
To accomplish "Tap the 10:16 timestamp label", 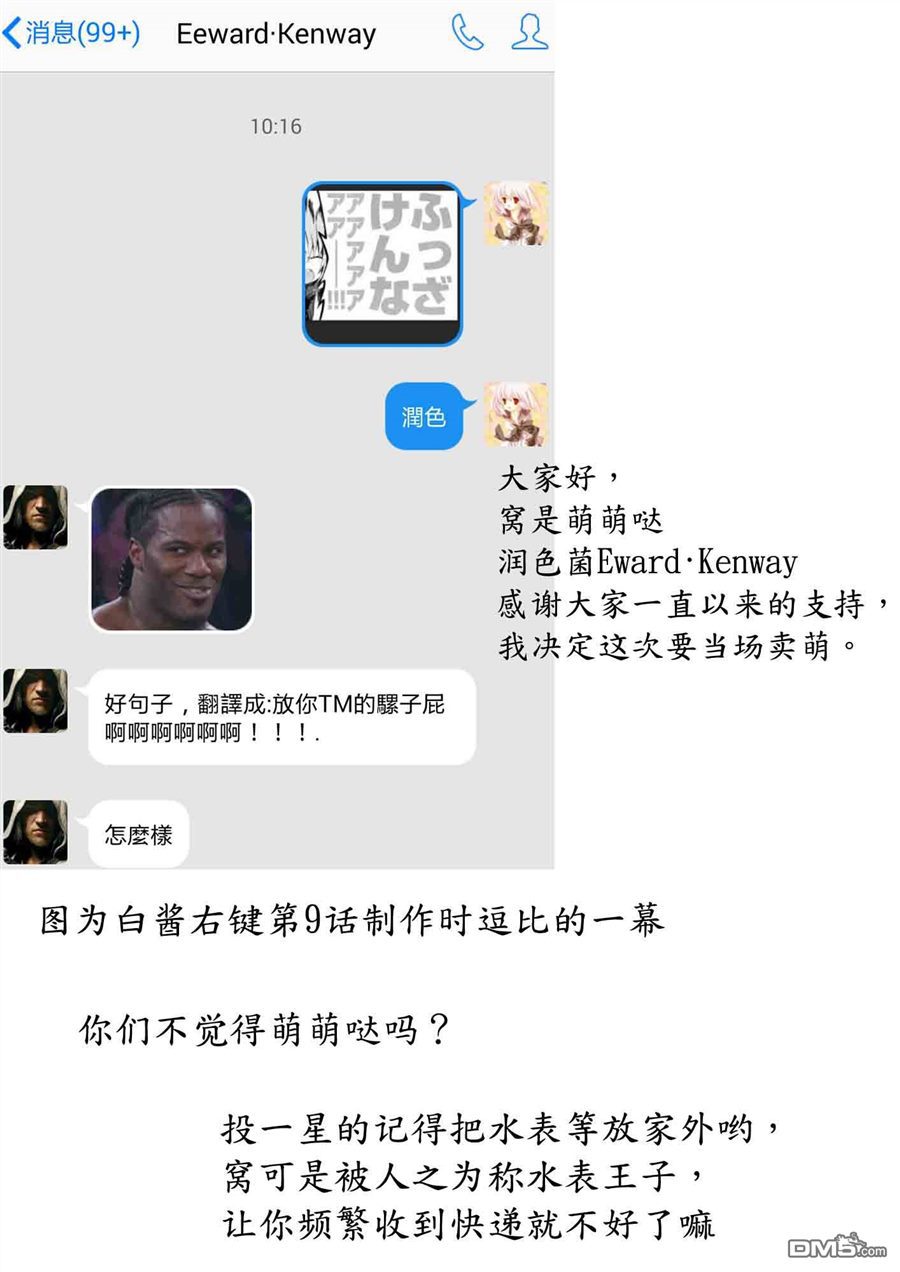I will coord(276,127).
